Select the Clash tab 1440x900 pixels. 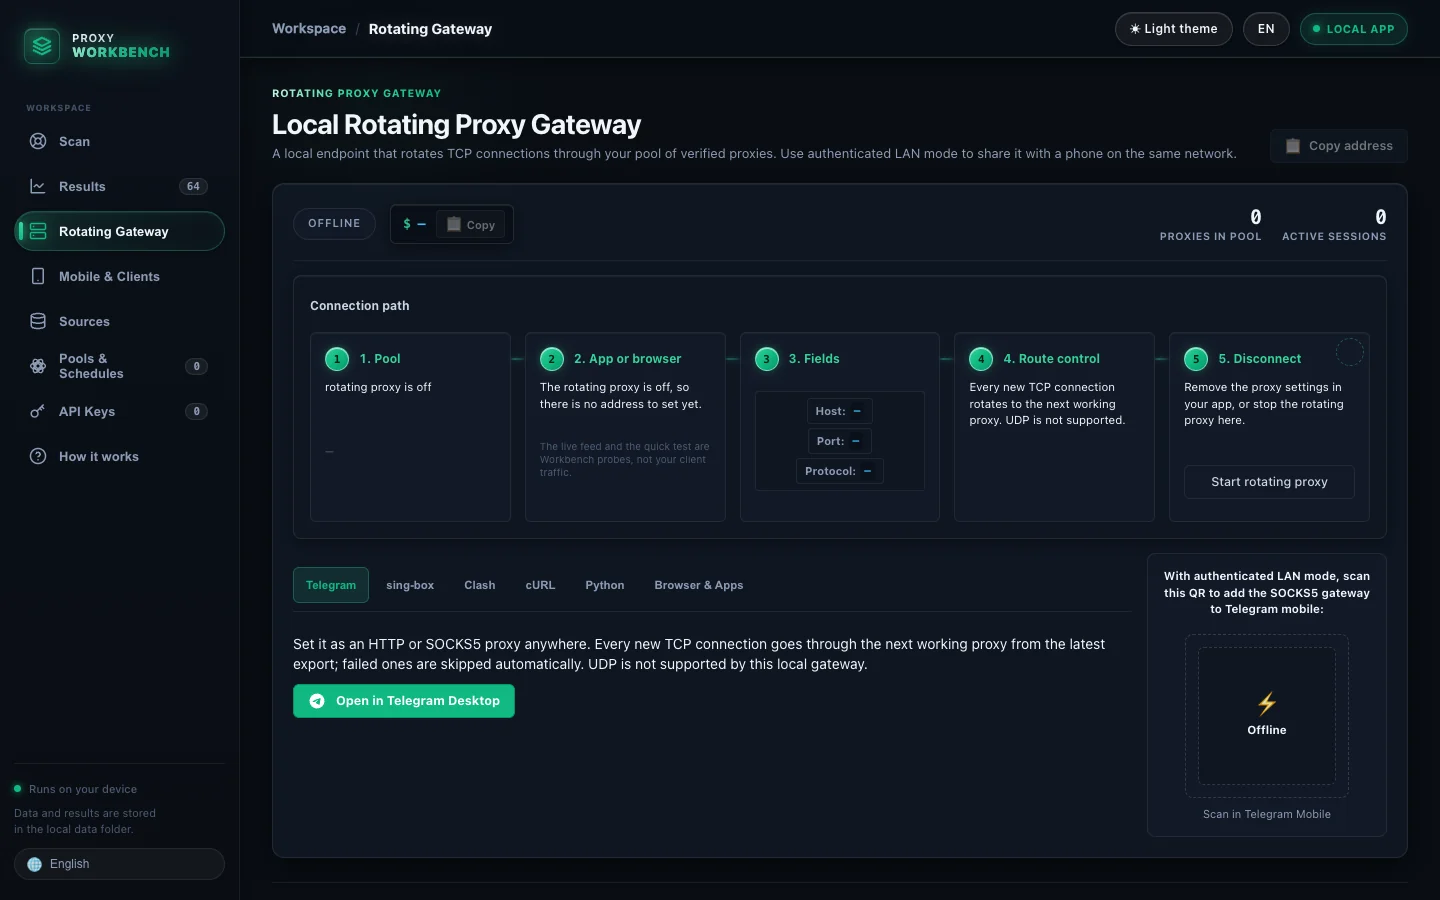tap(480, 585)
